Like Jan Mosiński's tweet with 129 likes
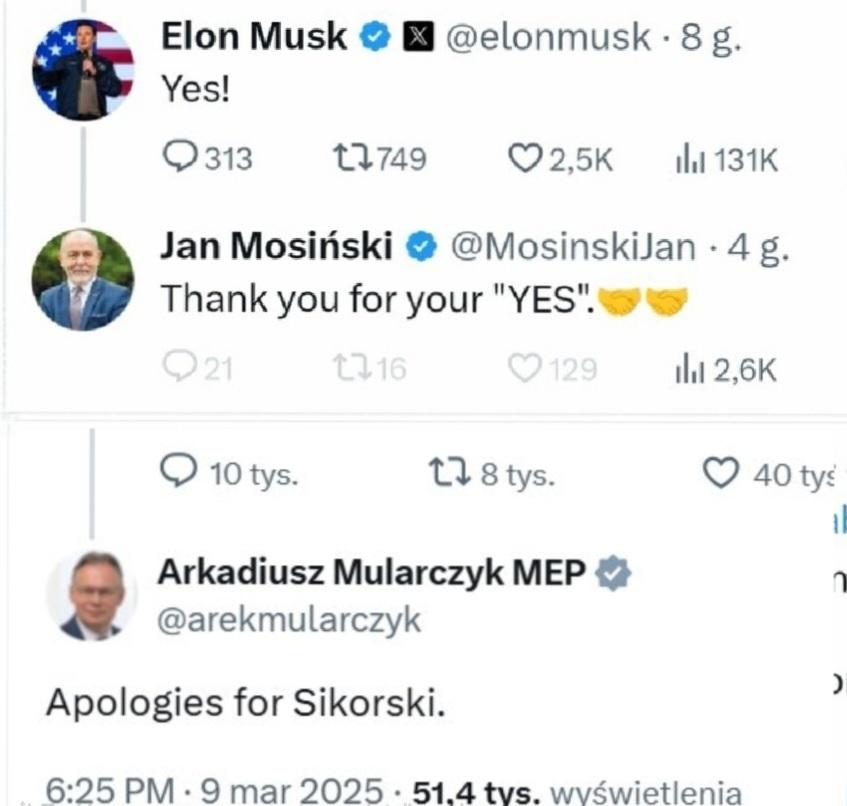 (524, 369)
